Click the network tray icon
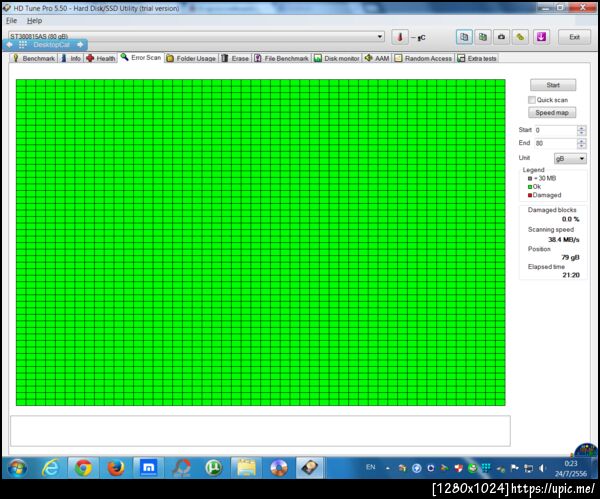This screenshot has width=600, height=499. pyautogui.click(x=528, y=468)
